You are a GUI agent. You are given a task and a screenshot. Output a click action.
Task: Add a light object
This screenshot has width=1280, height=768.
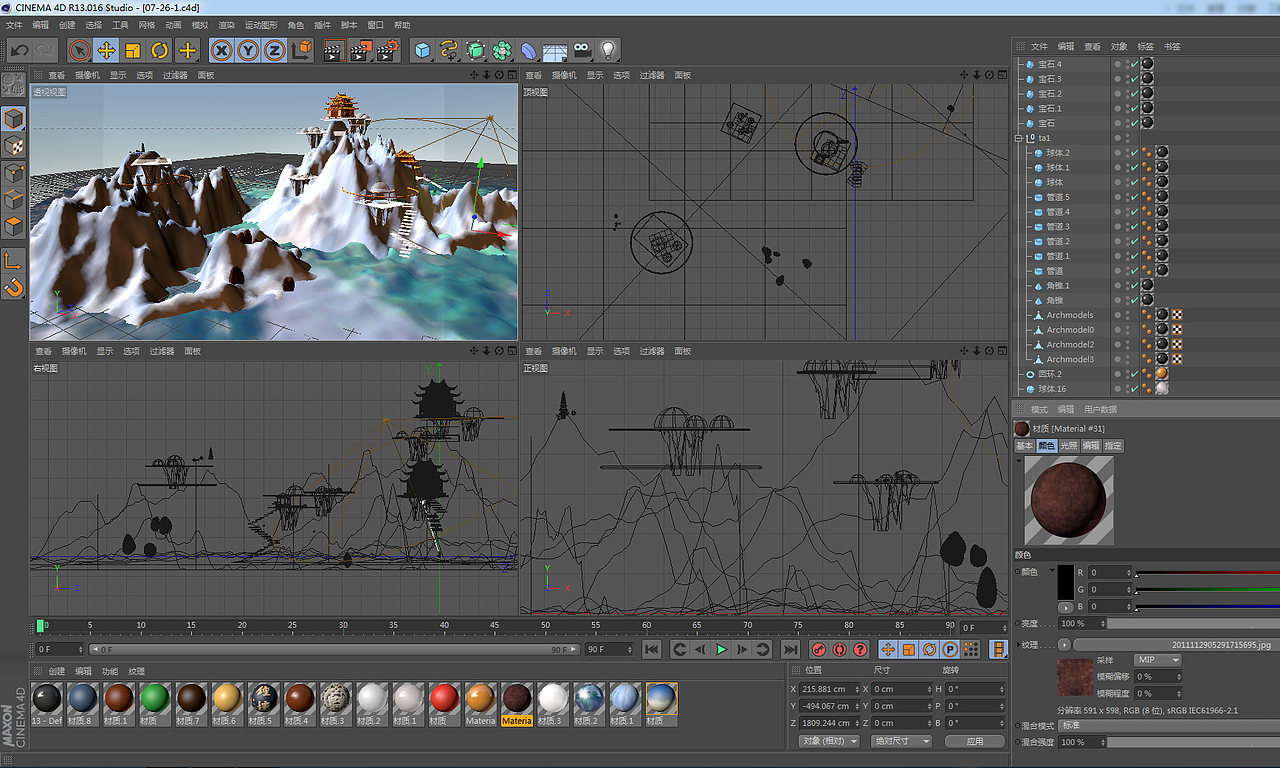[x=607, y=50]
